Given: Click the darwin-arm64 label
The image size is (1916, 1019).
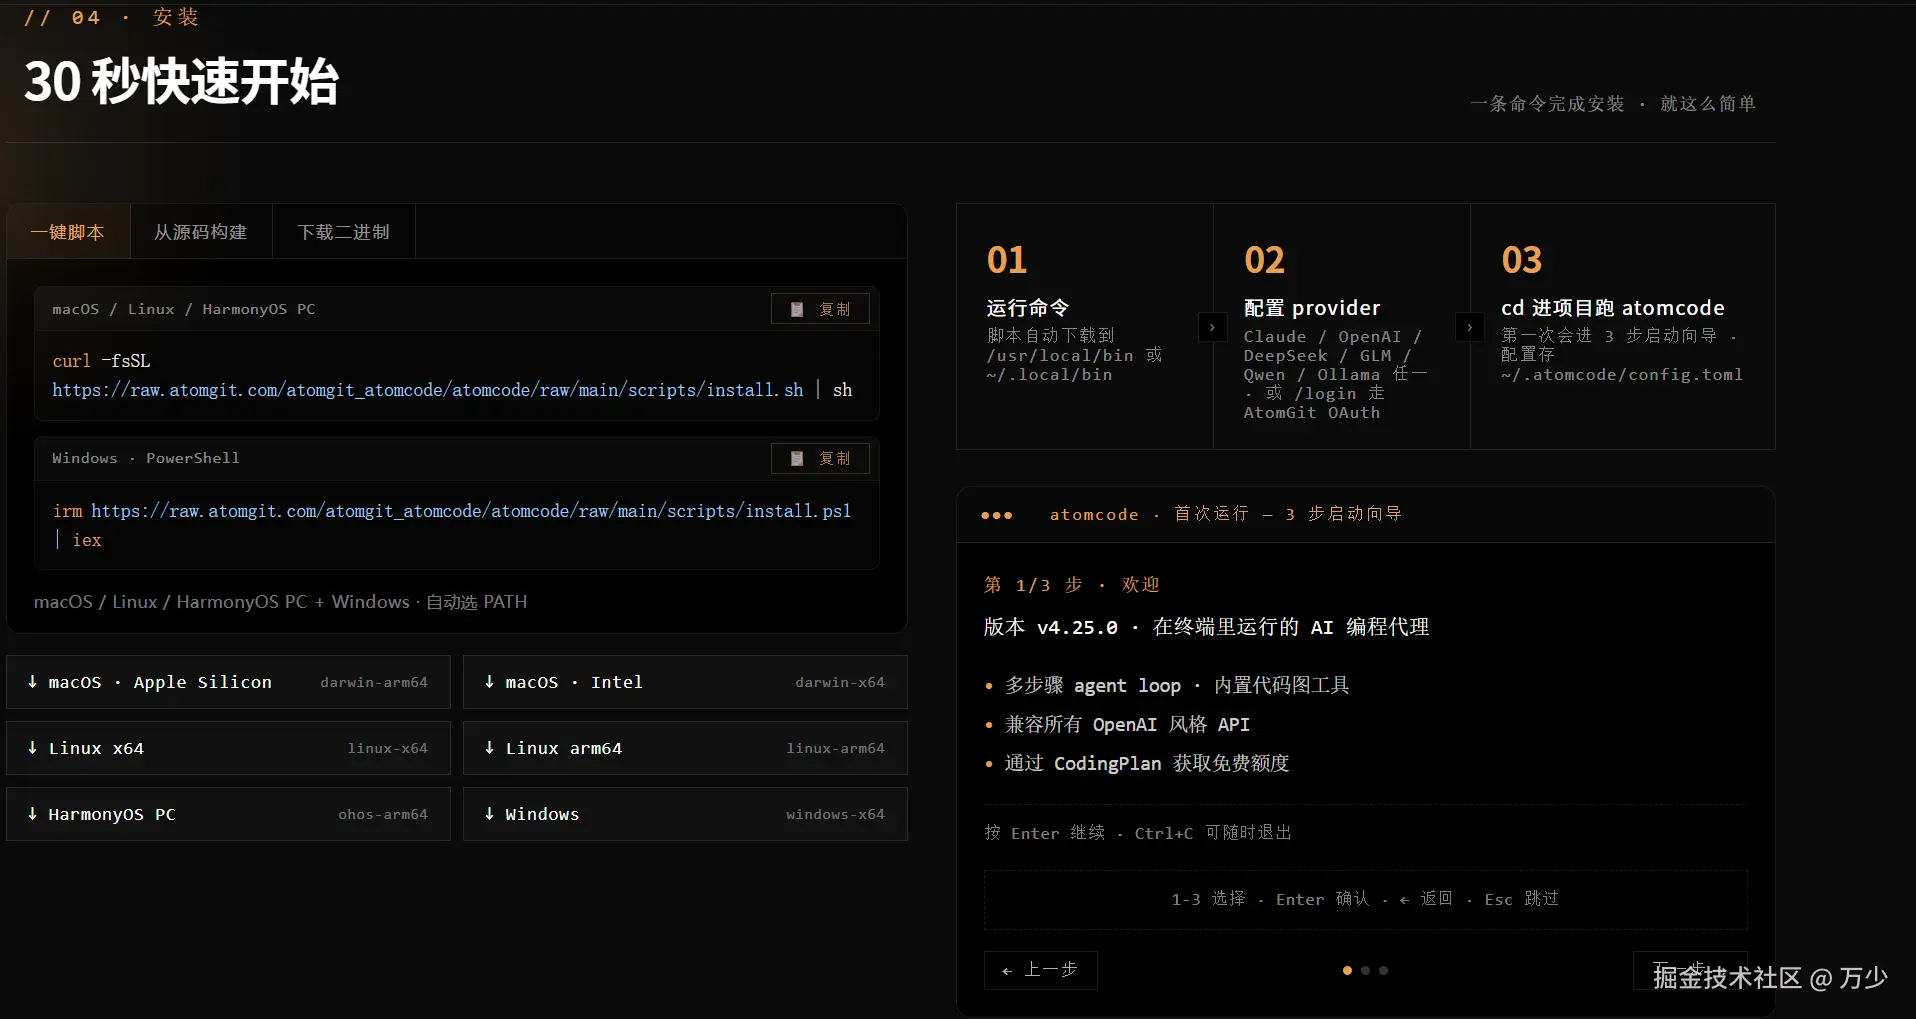Looking at the screenshot, I should pyautogui.click(x=374, y=682).
